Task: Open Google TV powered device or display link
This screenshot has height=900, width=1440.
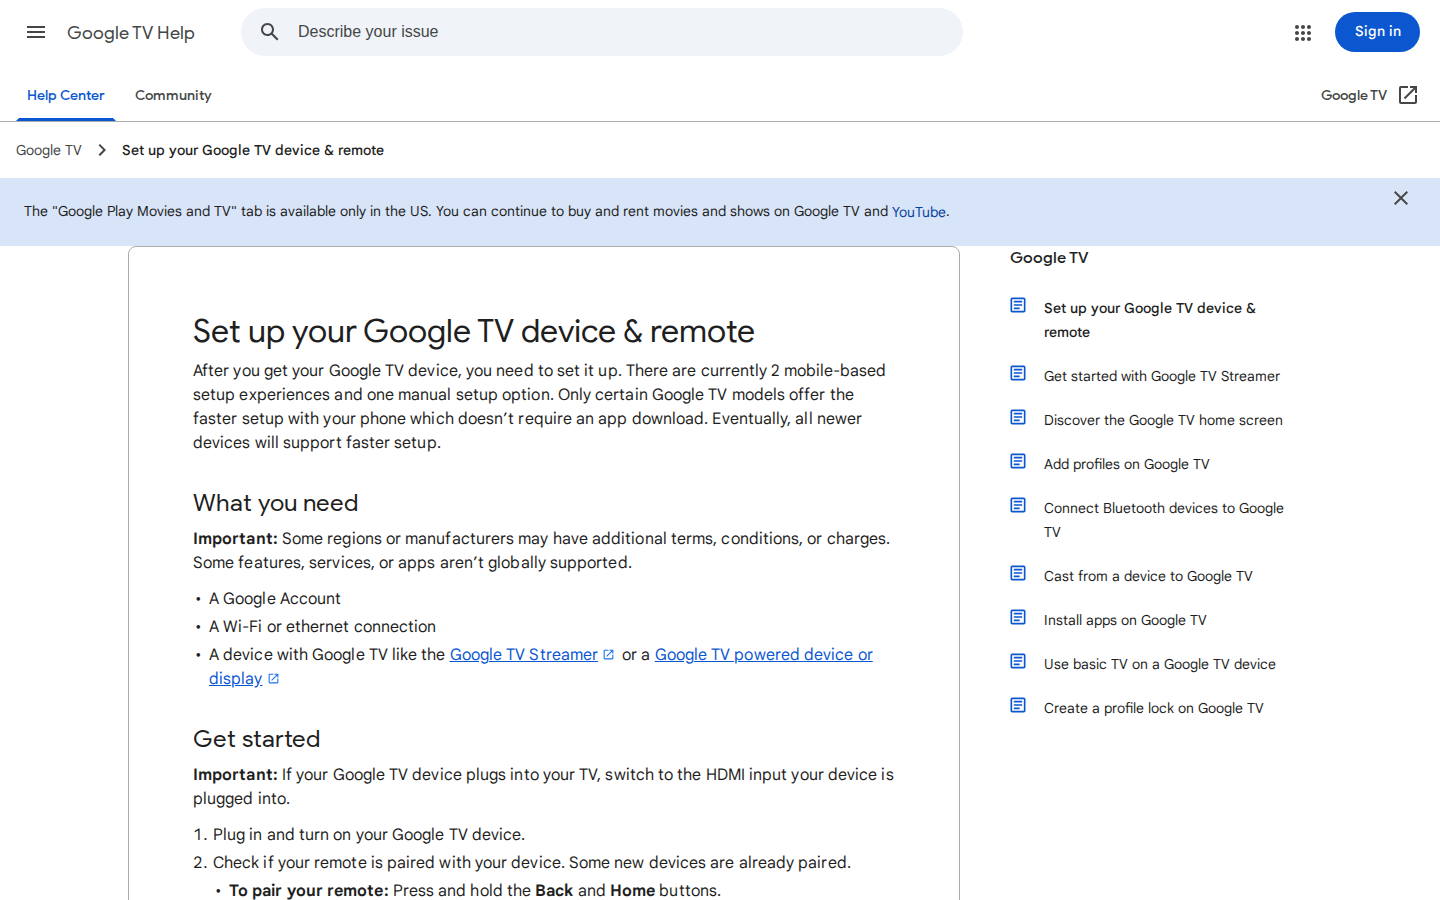Action: click(x=541, y=666)
